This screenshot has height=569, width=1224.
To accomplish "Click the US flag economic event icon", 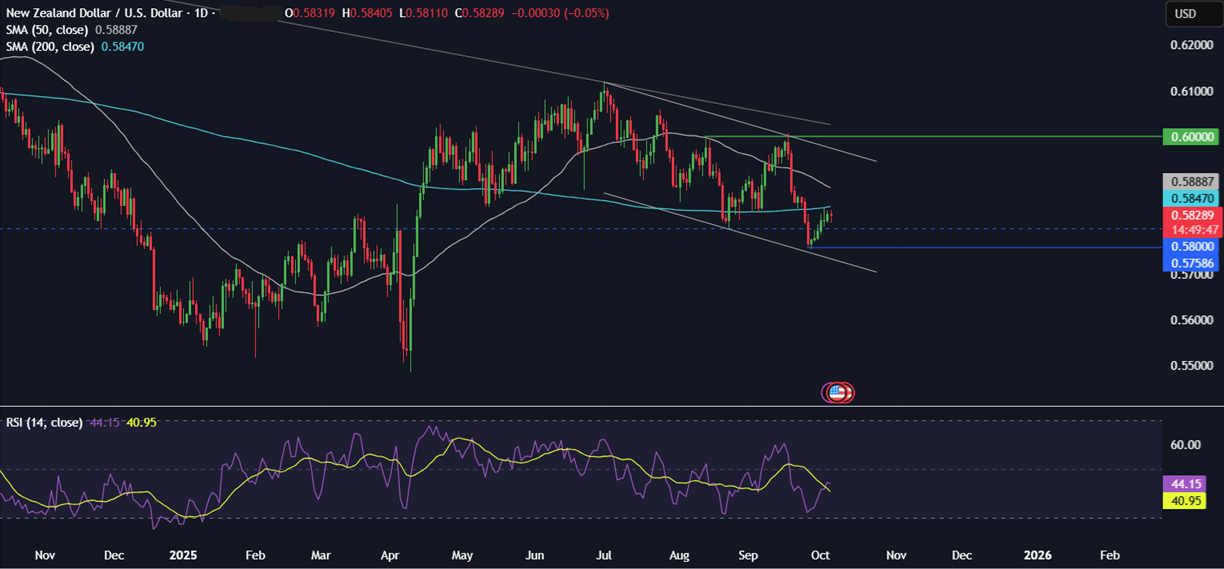I will [839, 392].
